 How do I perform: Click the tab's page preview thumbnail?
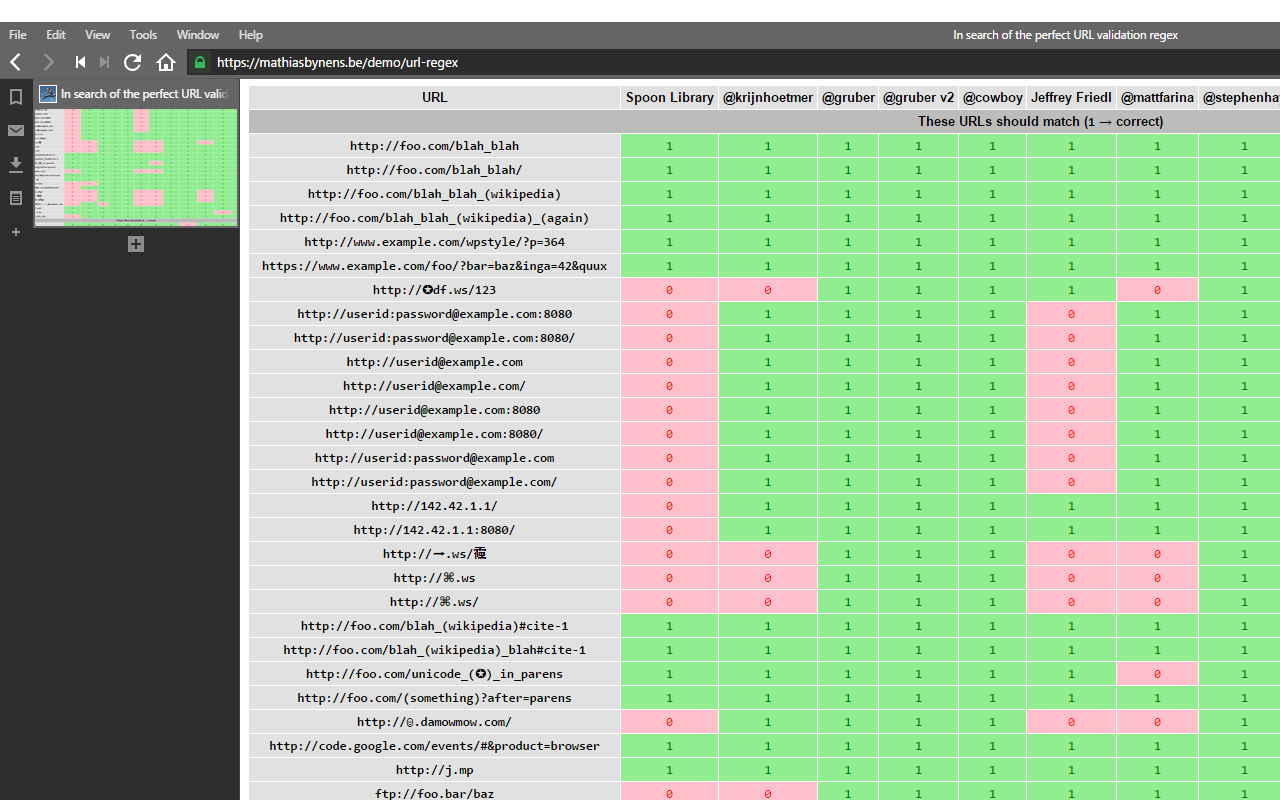(136, 167)
